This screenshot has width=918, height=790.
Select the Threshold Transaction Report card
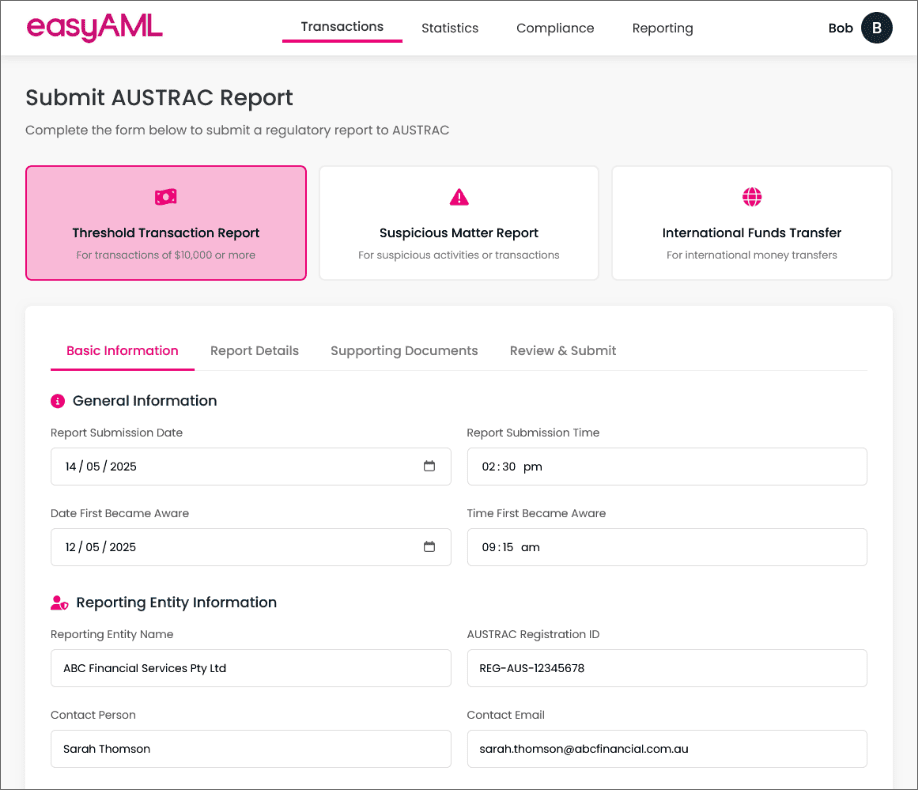click(x=166, y=223)
